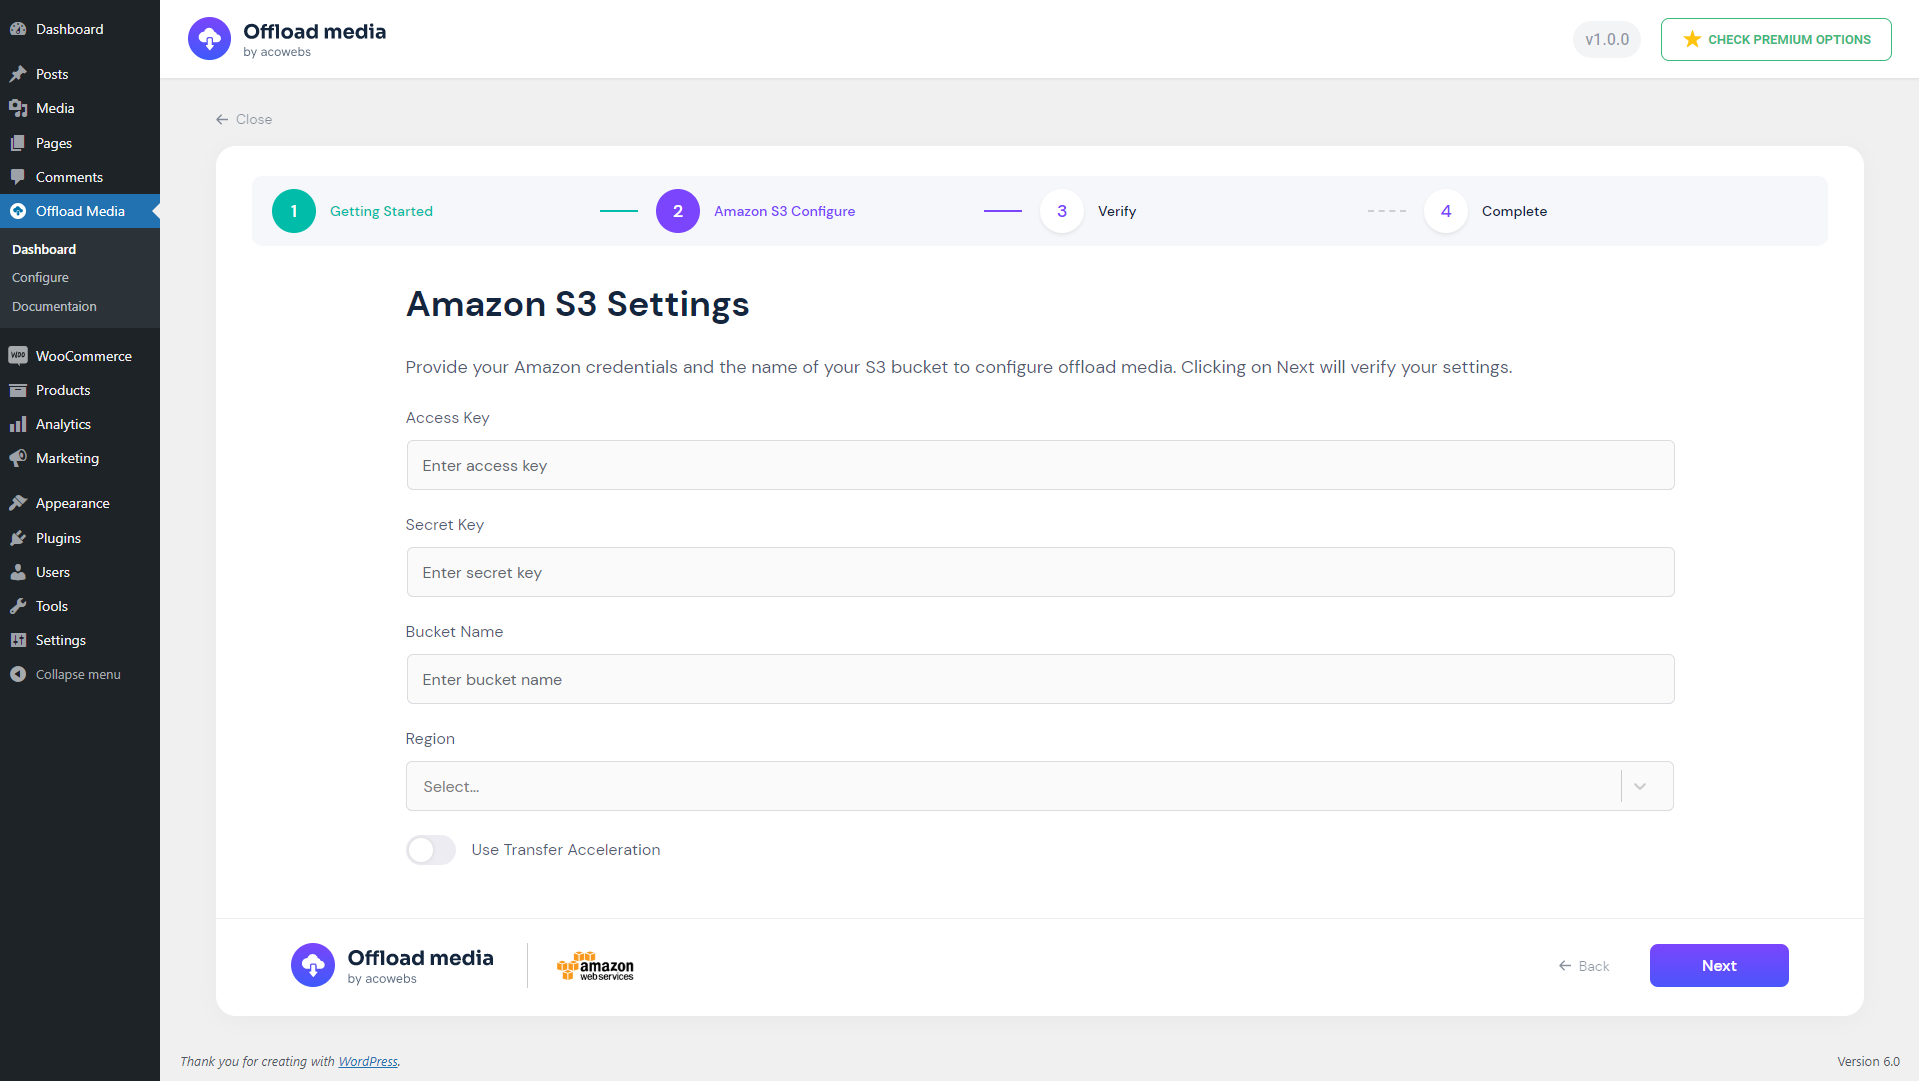Click the Amazon S3 Configure step label
1919x1082 pixels.
point(784,211)
